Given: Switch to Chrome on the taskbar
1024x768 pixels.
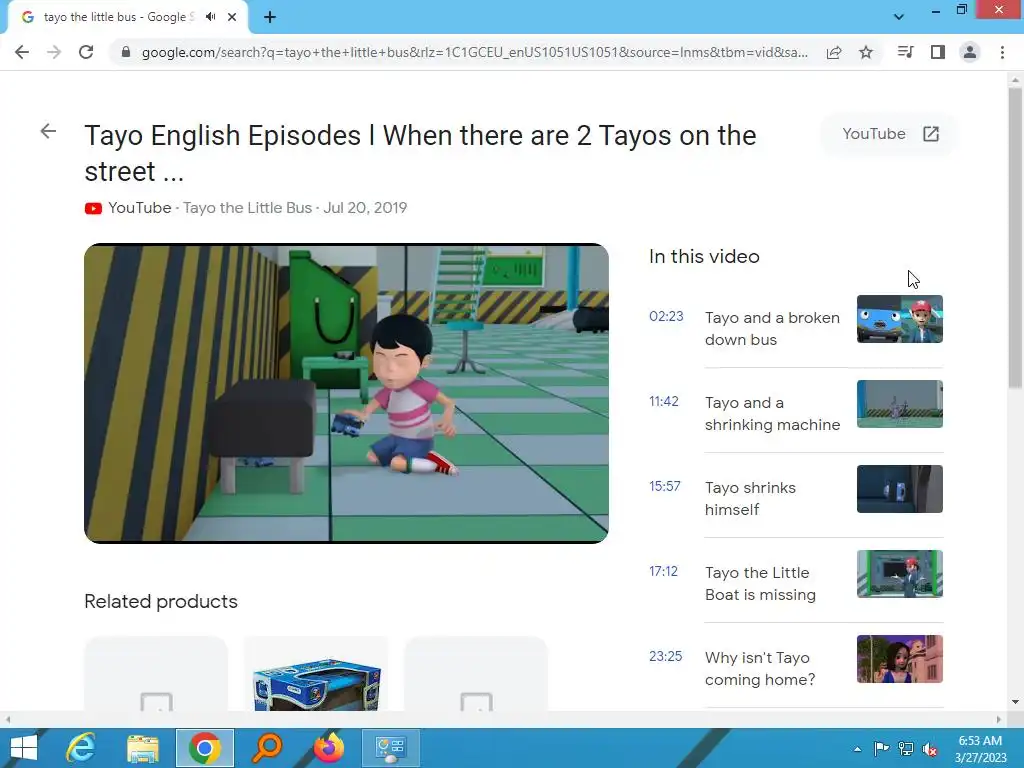Looking at the screenshot, I should pyautogui.click(x=205, y=748).
